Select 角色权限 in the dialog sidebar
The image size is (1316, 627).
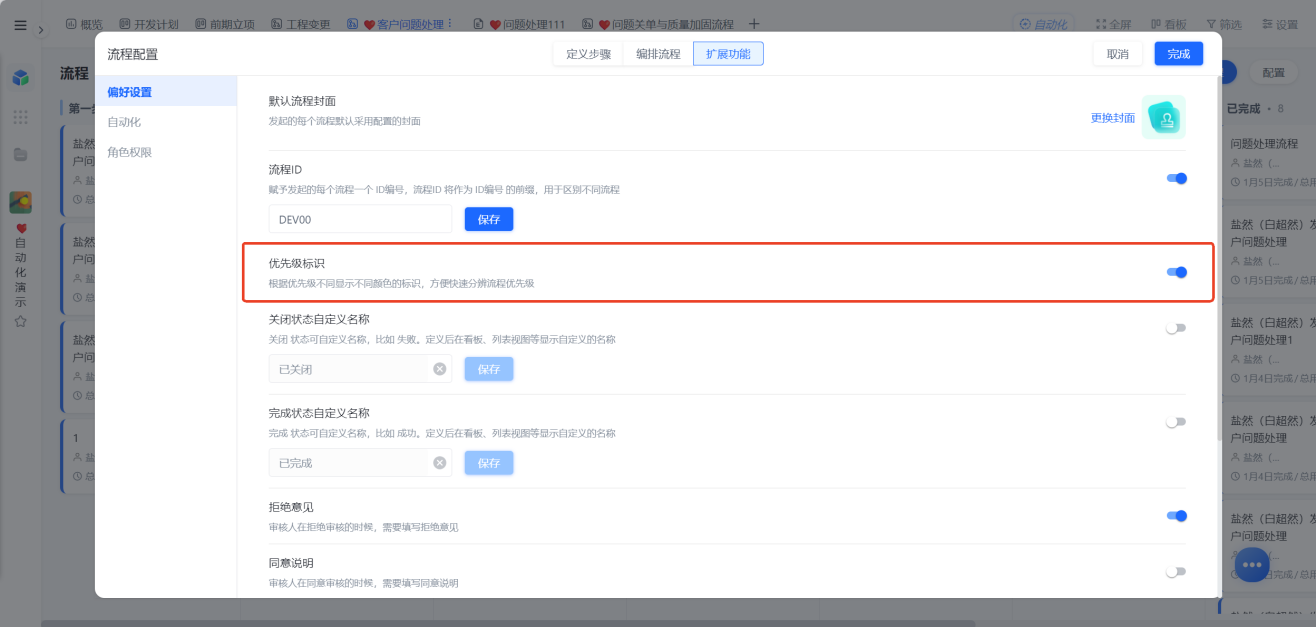click(x=166, y=152)
